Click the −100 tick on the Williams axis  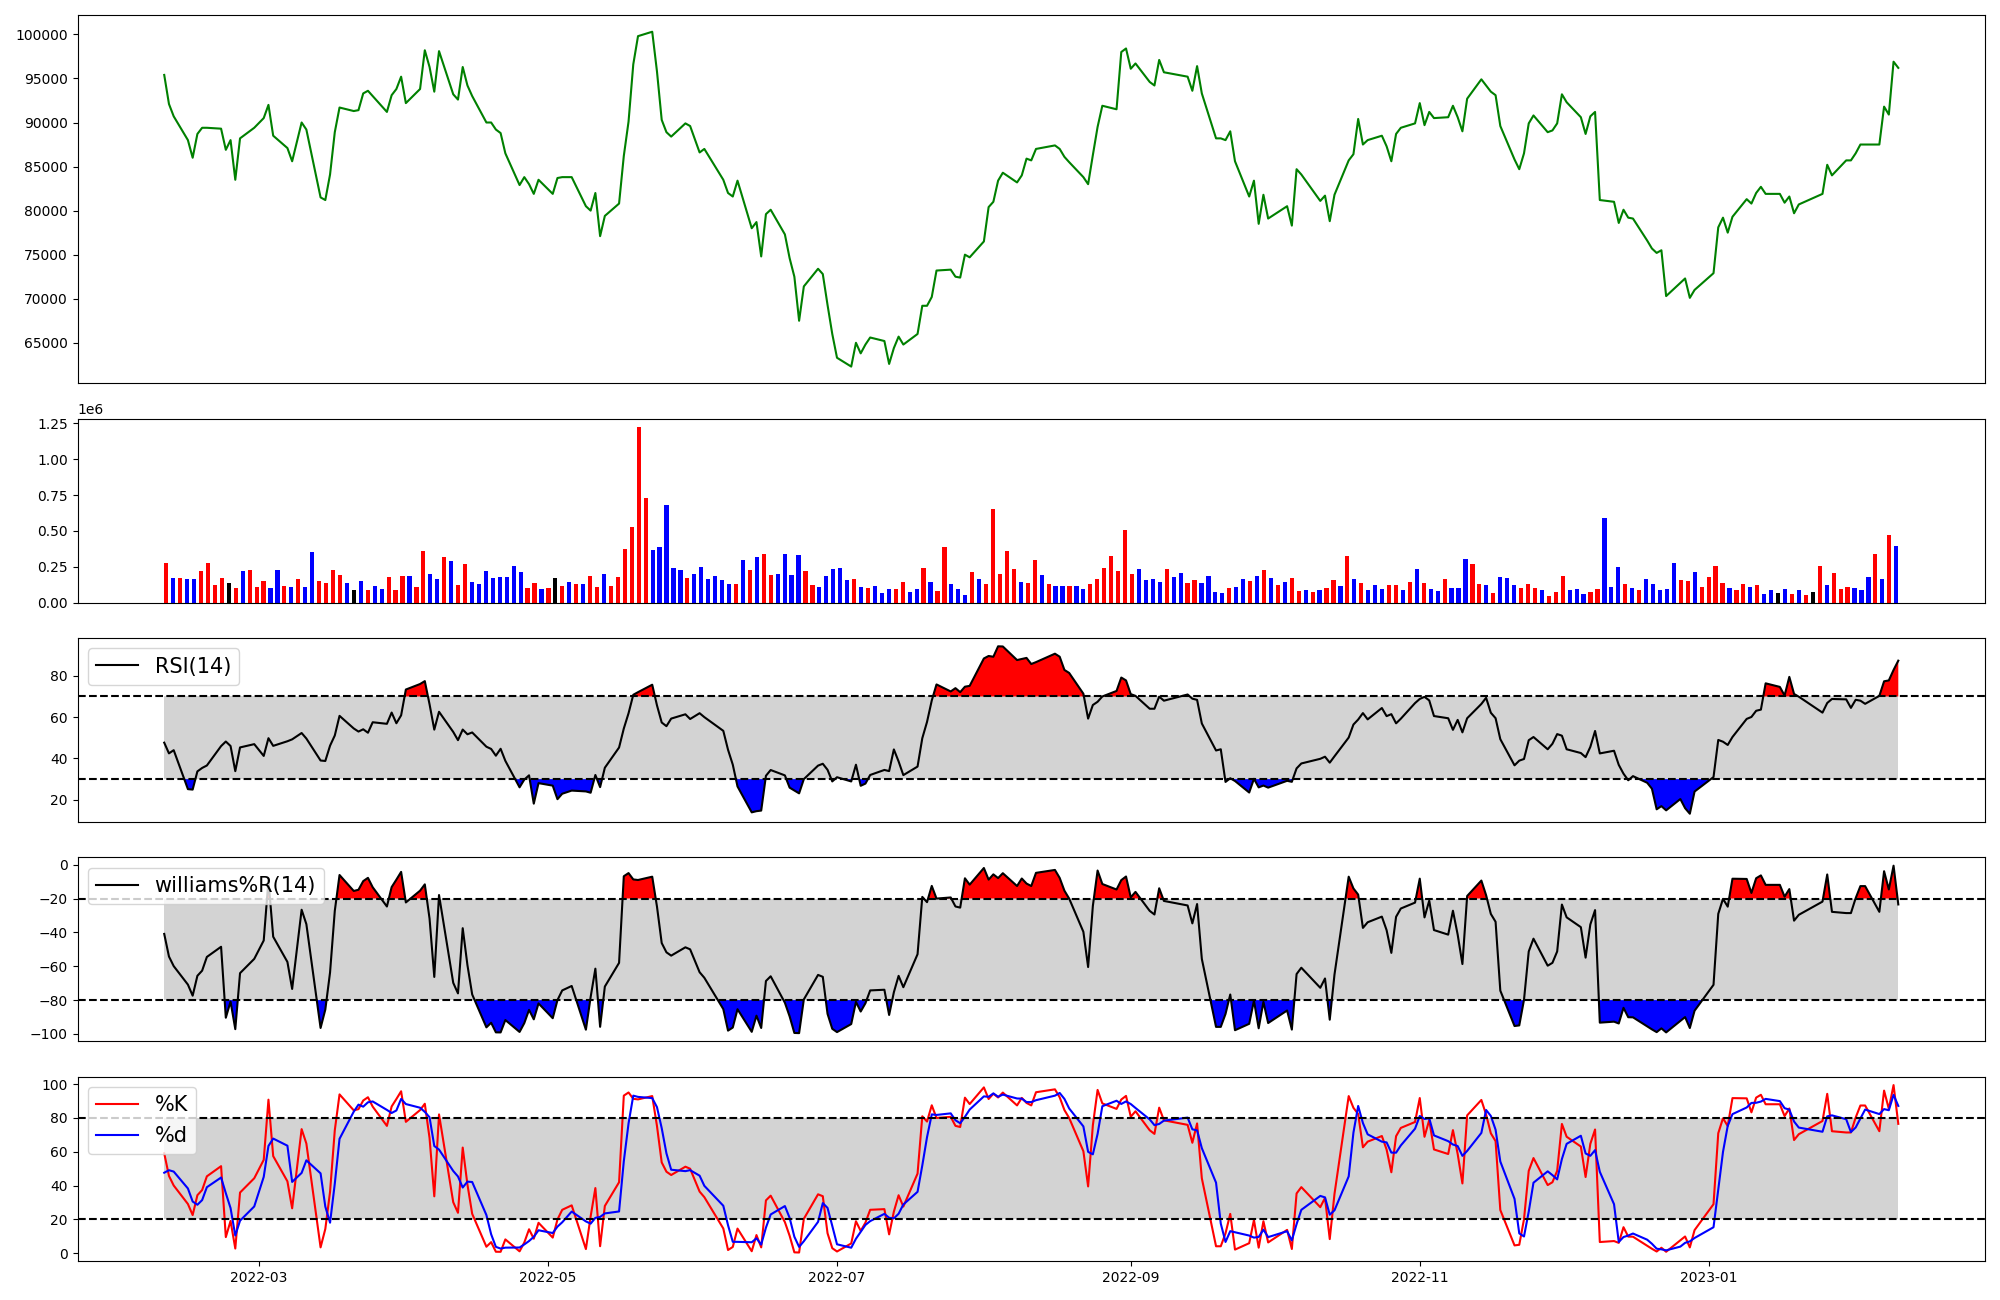50,1034
